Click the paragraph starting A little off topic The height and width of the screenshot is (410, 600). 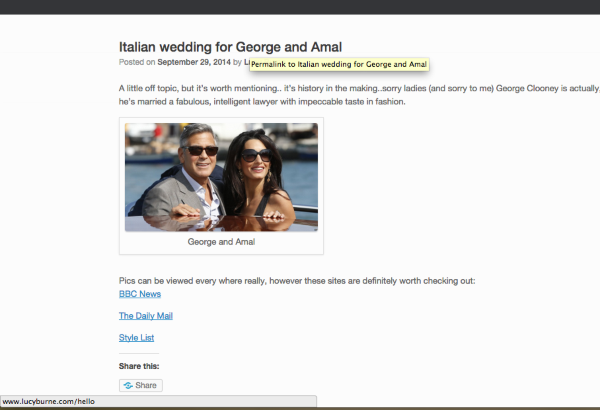click(x=359, y=95)
